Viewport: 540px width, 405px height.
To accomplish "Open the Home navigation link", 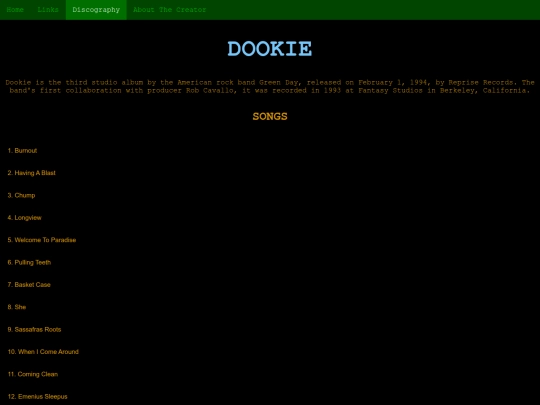I will tap(15, 10).
